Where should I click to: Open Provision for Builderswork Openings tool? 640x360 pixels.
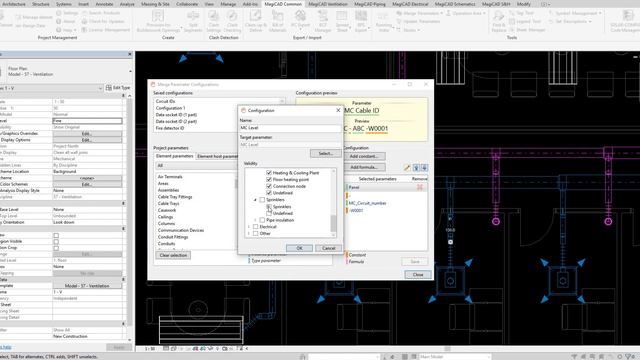coord(158,21)
